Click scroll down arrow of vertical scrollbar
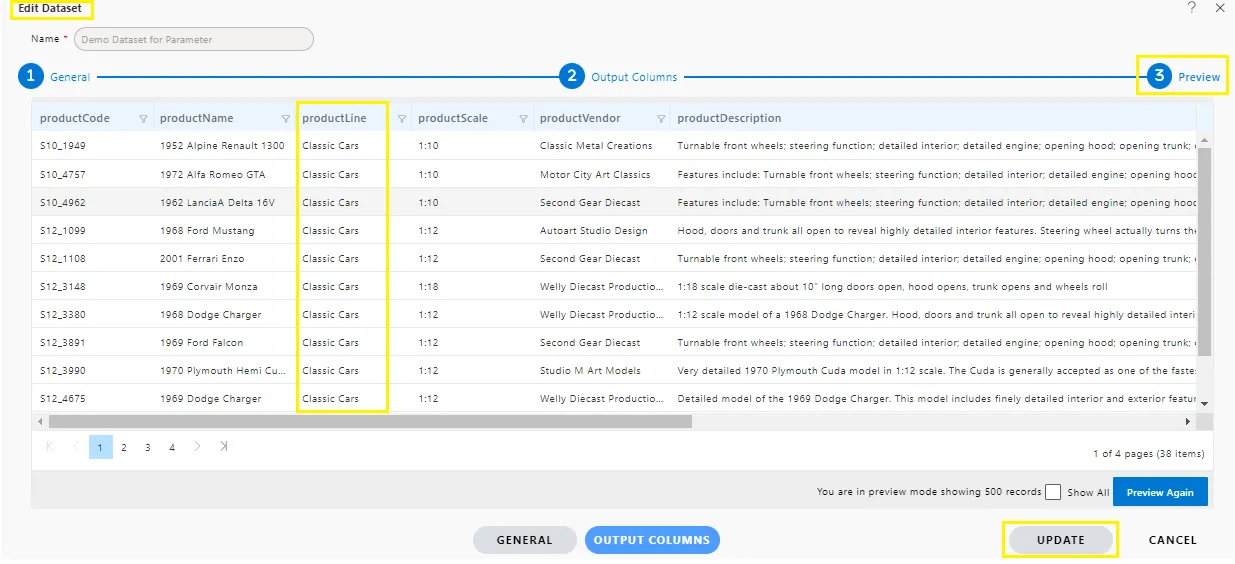Viewport: 1235px width, 564px height. (x=1205, y=403)
